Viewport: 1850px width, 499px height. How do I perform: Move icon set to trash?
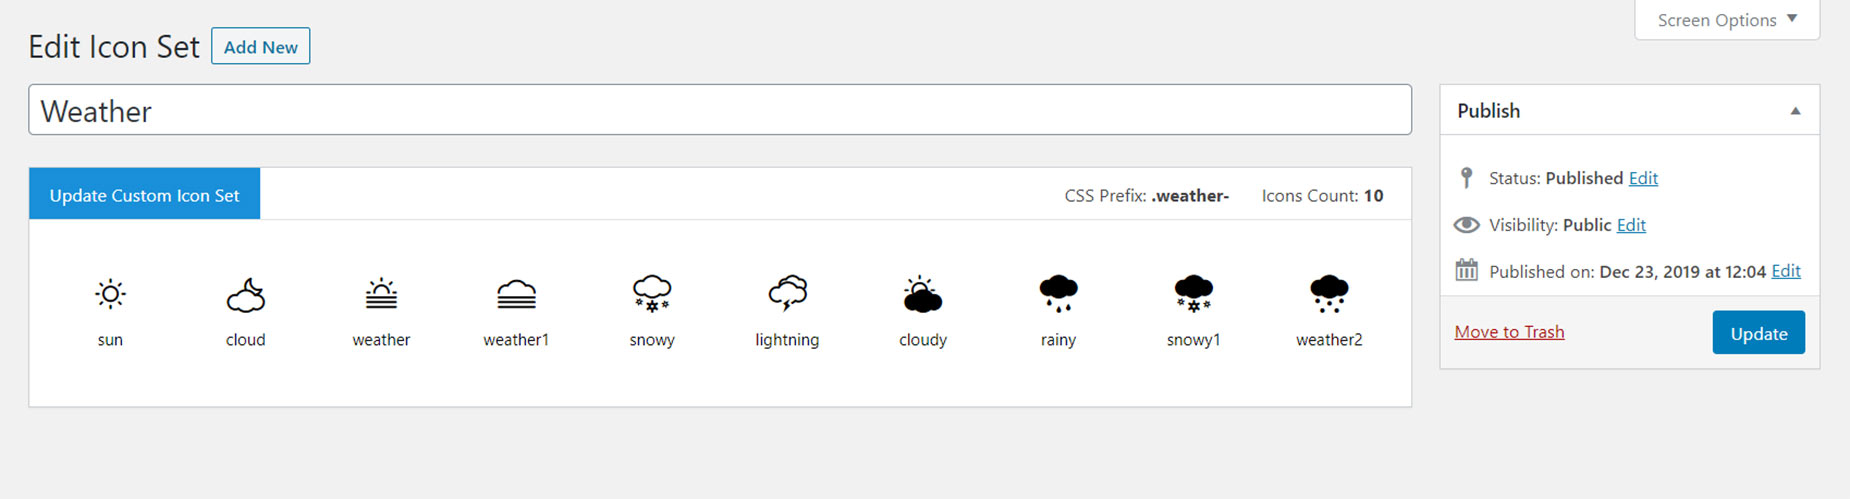[x=1509, y=332]
